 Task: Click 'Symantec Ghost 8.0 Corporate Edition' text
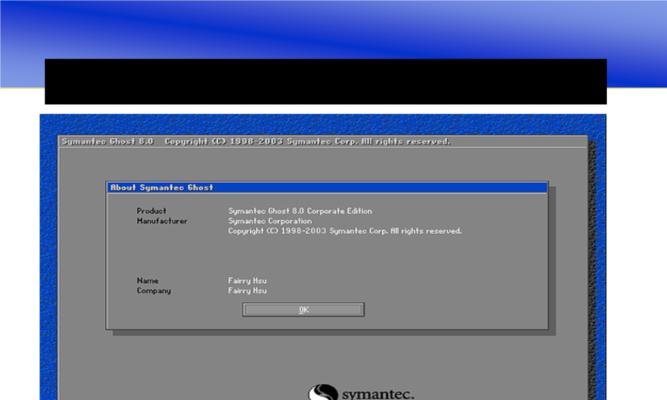[x=300, y=211]
